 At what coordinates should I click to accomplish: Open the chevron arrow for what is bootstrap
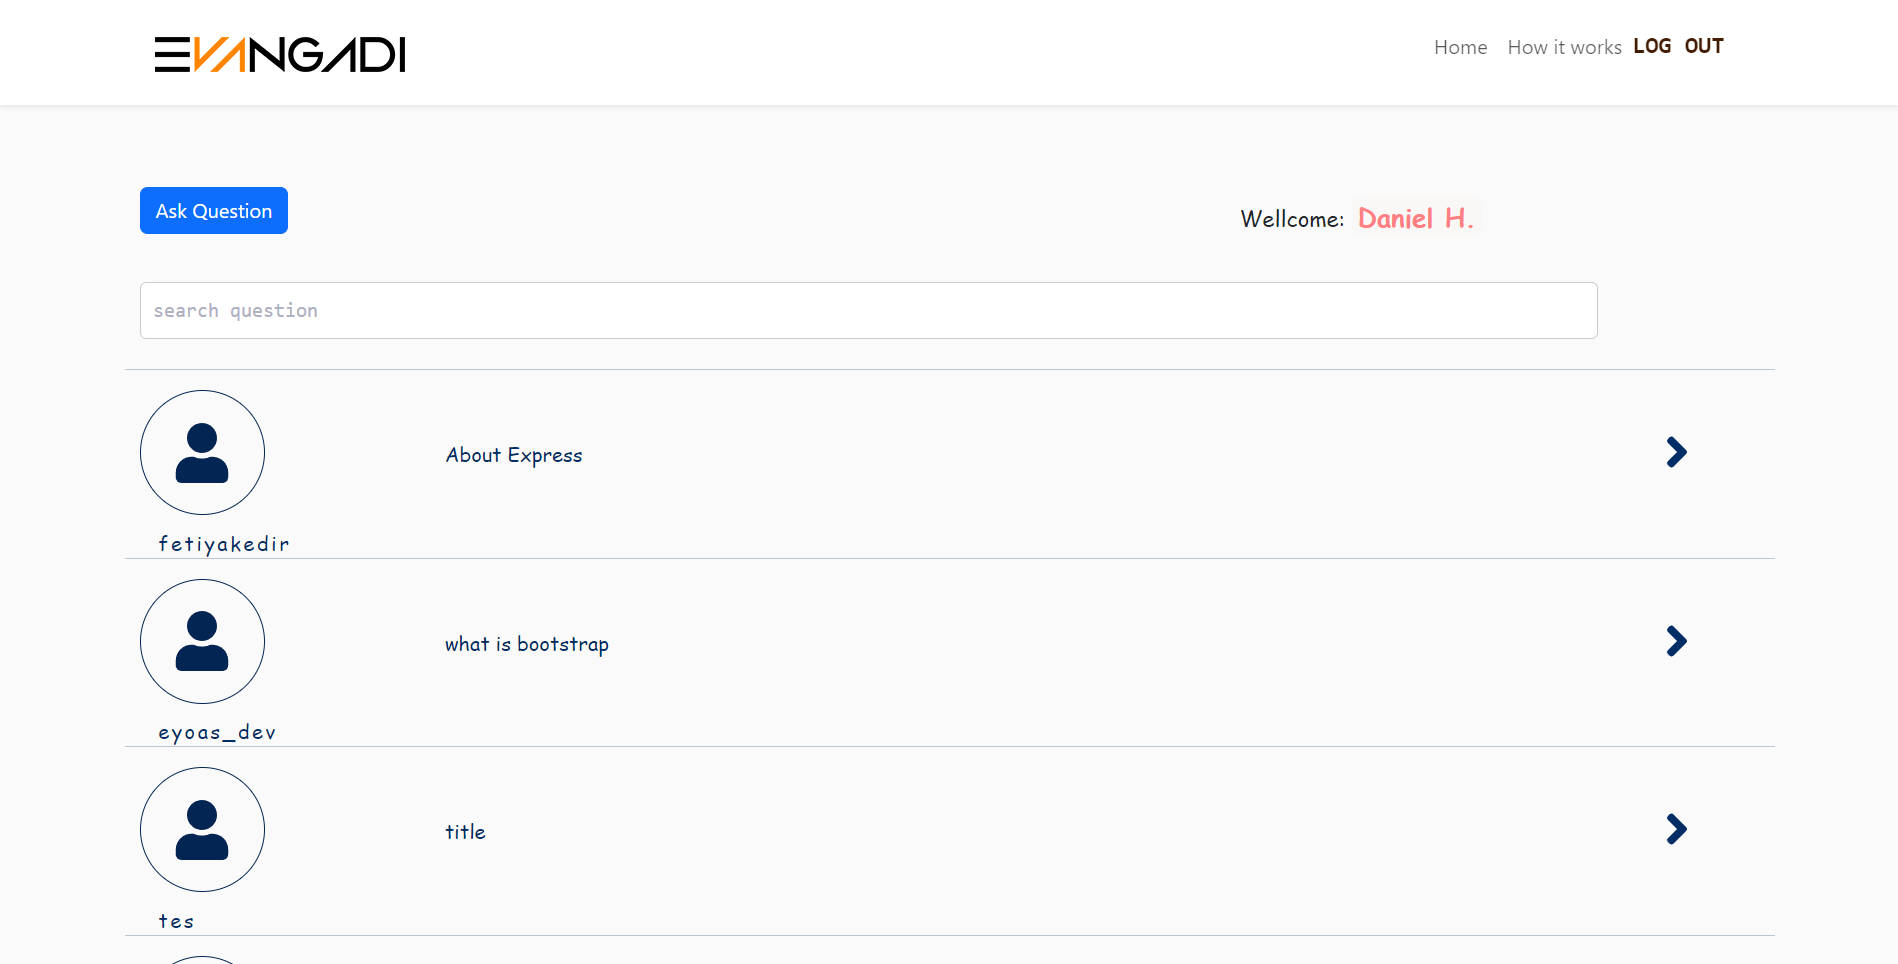tap(1676, 641)
